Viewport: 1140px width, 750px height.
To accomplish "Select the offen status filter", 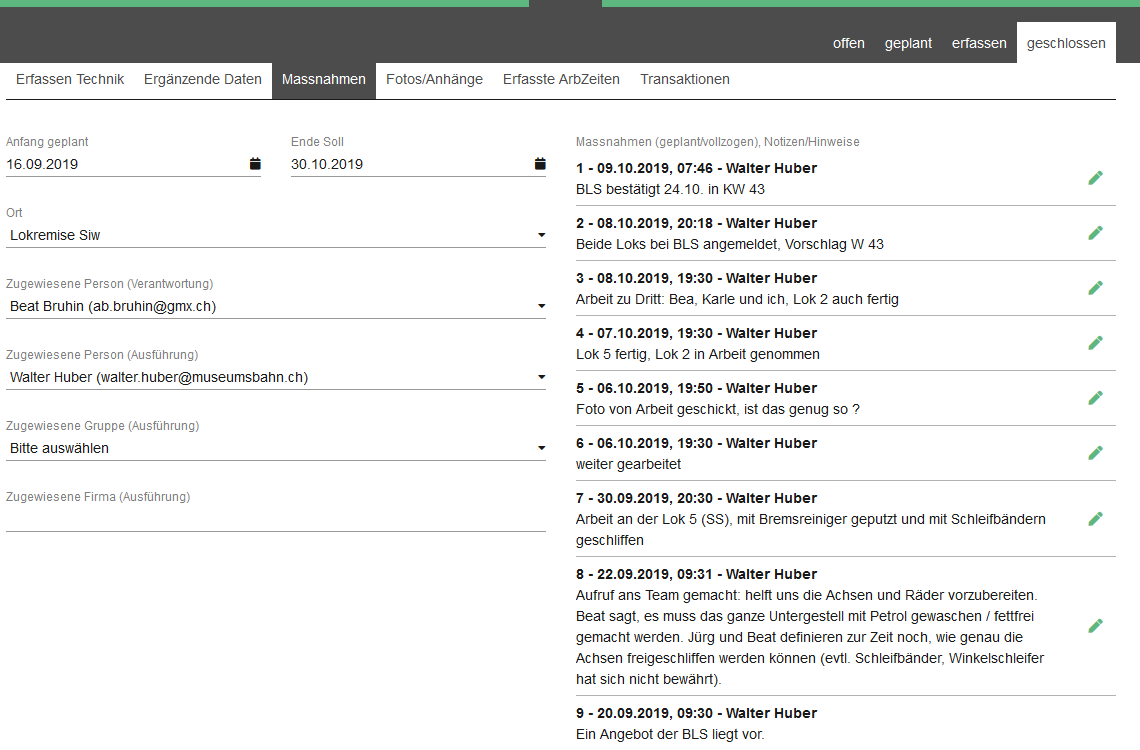I will pos(848,44).
